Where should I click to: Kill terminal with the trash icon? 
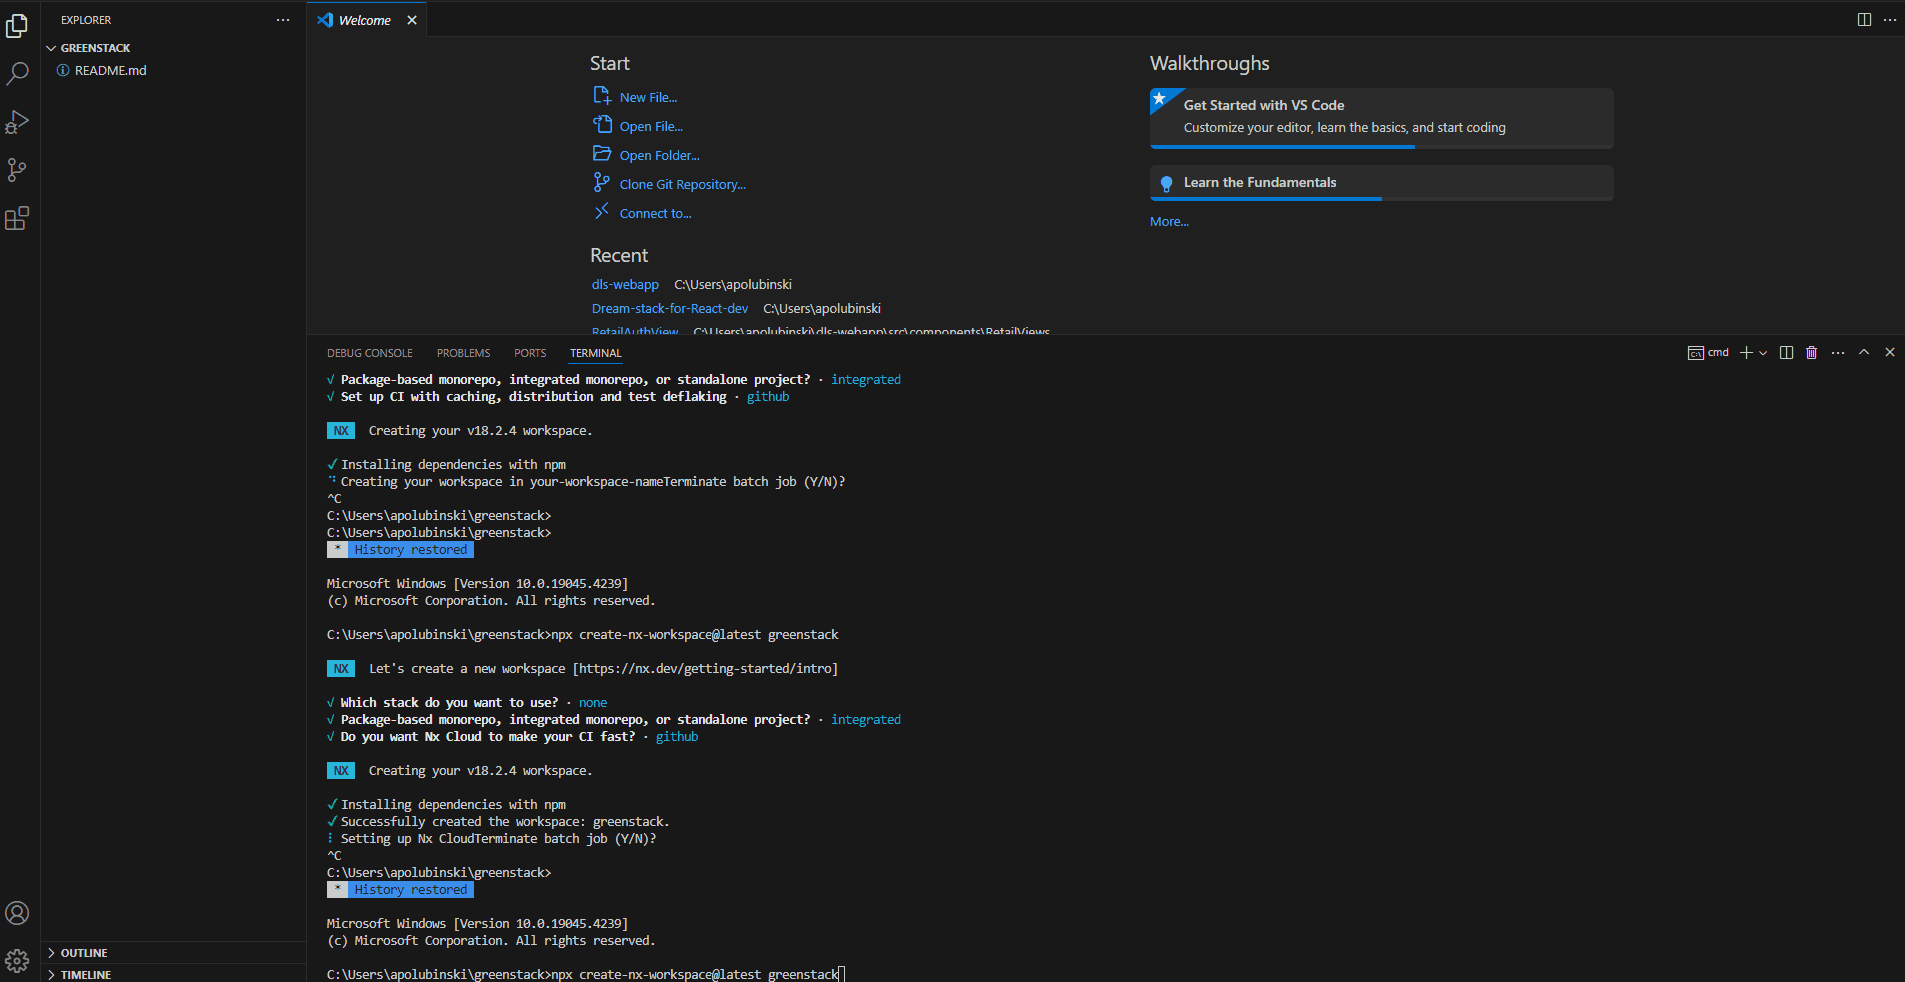tap(1811, 353)
